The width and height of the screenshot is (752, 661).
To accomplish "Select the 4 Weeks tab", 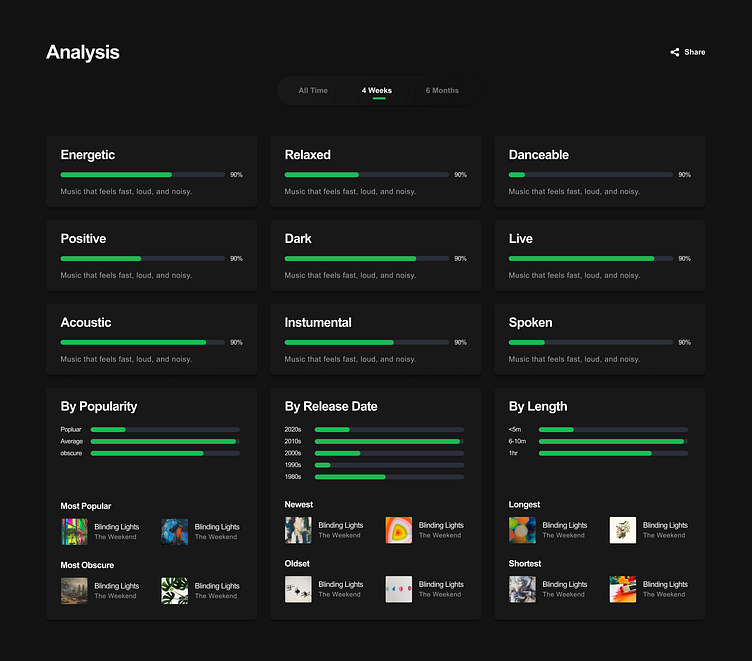I will [377, 91].
